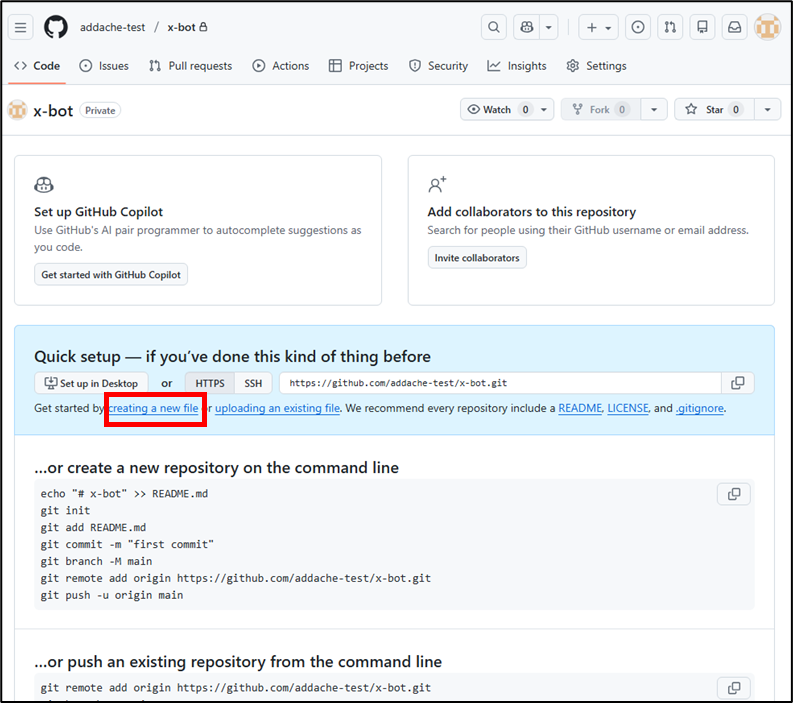793x703 pixels.
Task: Copy the repository URL to clipboard
Action: click(x=738, y=383)
